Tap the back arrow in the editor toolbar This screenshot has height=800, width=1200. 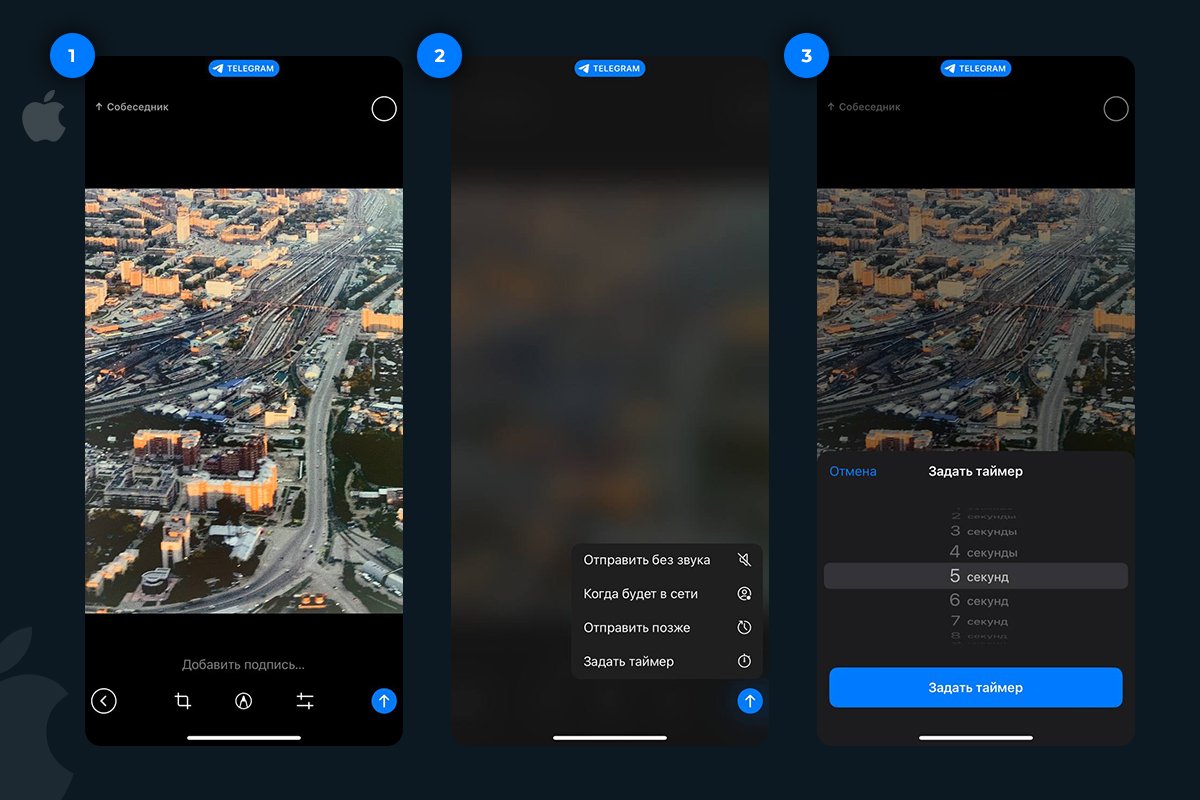click(x=104, y=701)
